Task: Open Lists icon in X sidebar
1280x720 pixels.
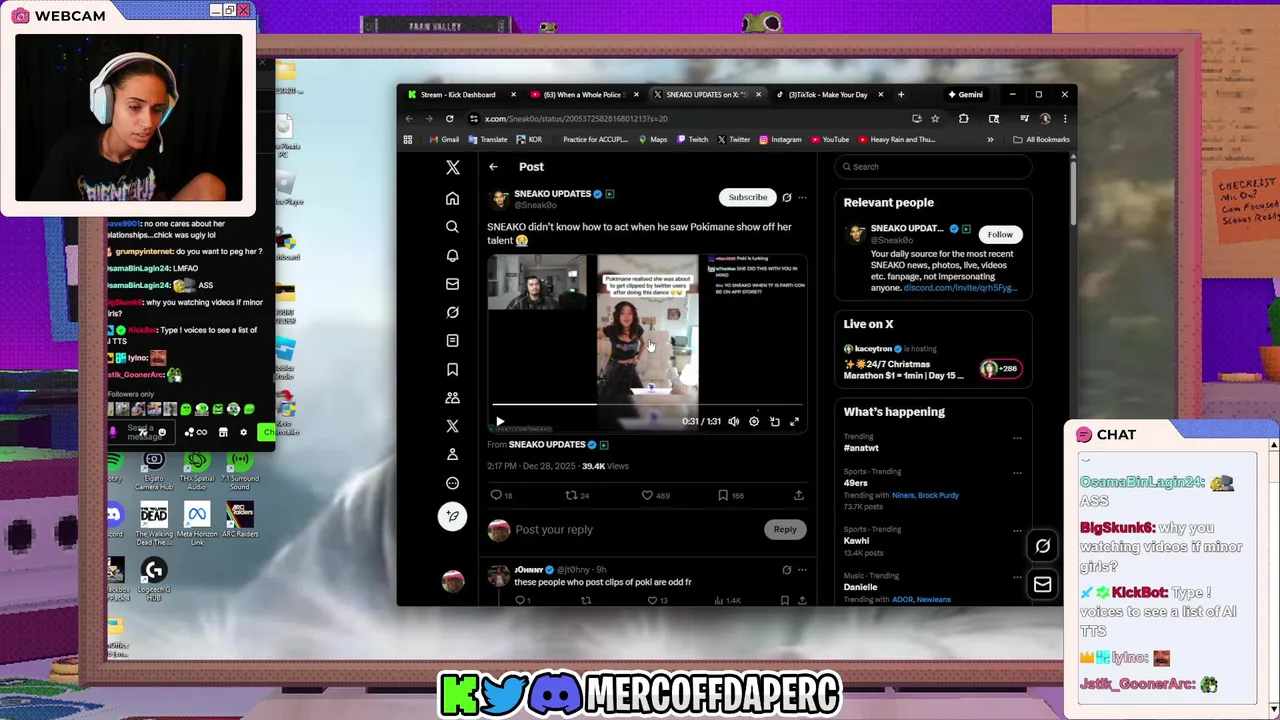Action: [452, 341]
